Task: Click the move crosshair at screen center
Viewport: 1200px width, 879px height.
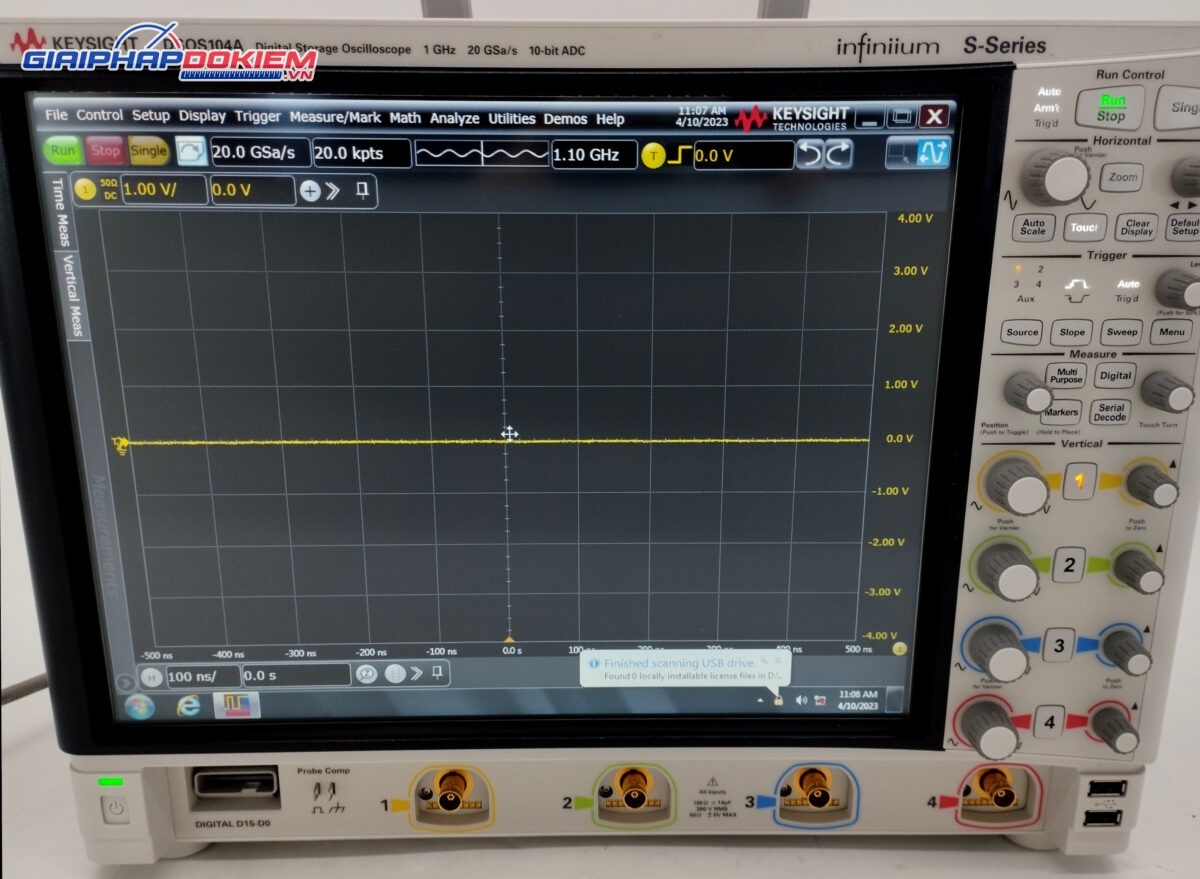Action: coord(509,433)
